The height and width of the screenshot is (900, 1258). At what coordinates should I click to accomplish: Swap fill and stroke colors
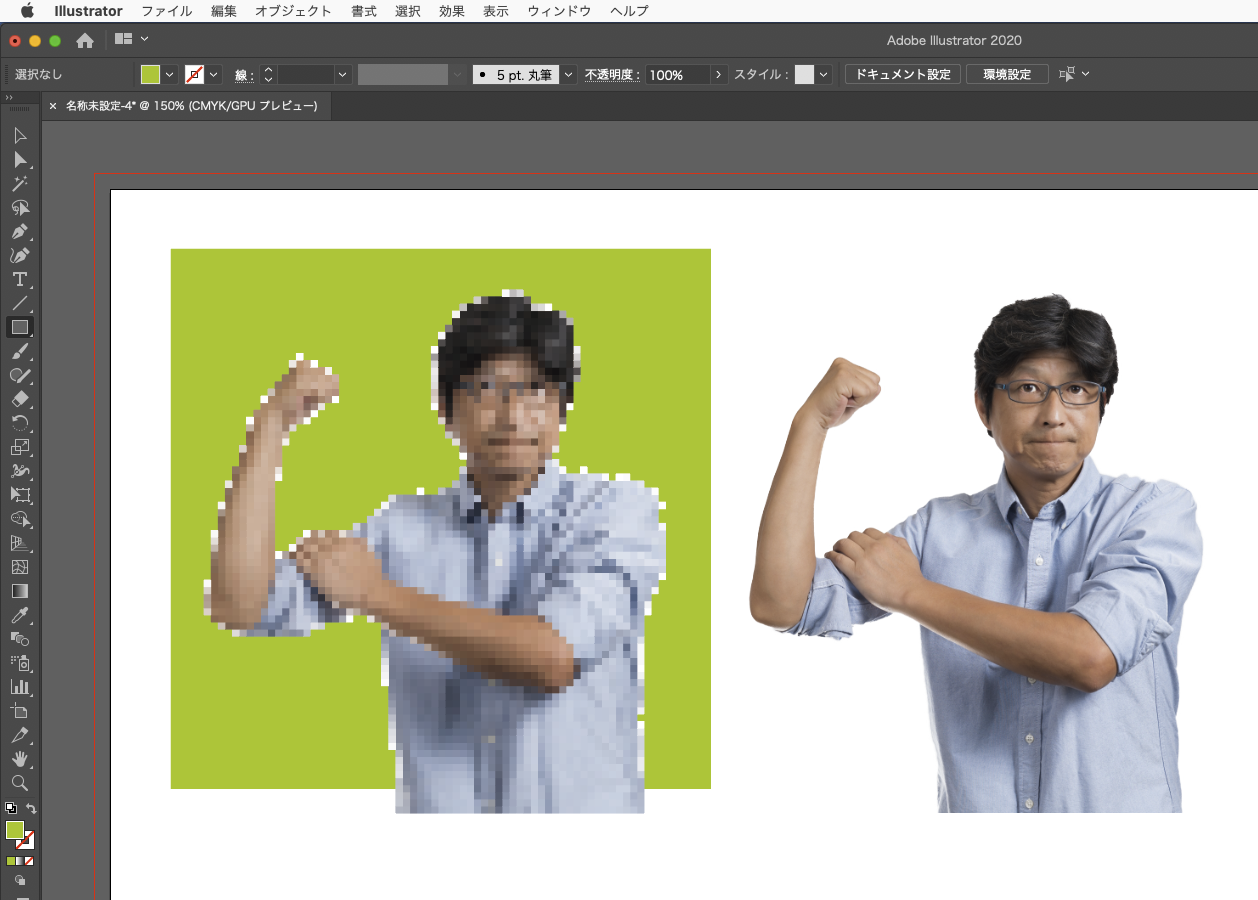tap(31, 808)
